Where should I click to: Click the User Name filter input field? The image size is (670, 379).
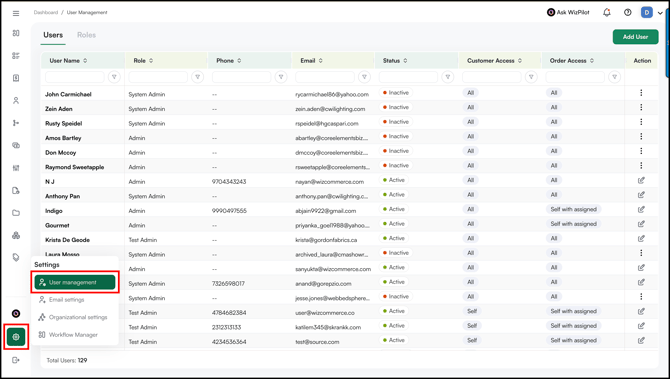75,77
